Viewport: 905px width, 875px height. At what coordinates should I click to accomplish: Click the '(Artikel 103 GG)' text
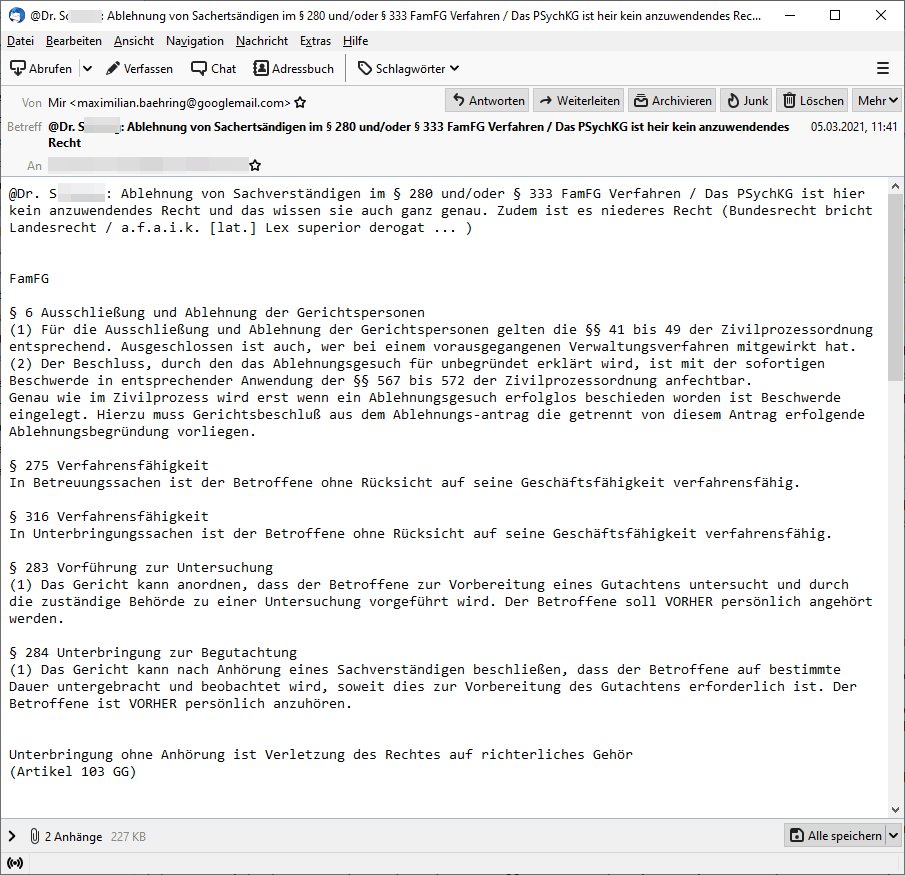73,772
